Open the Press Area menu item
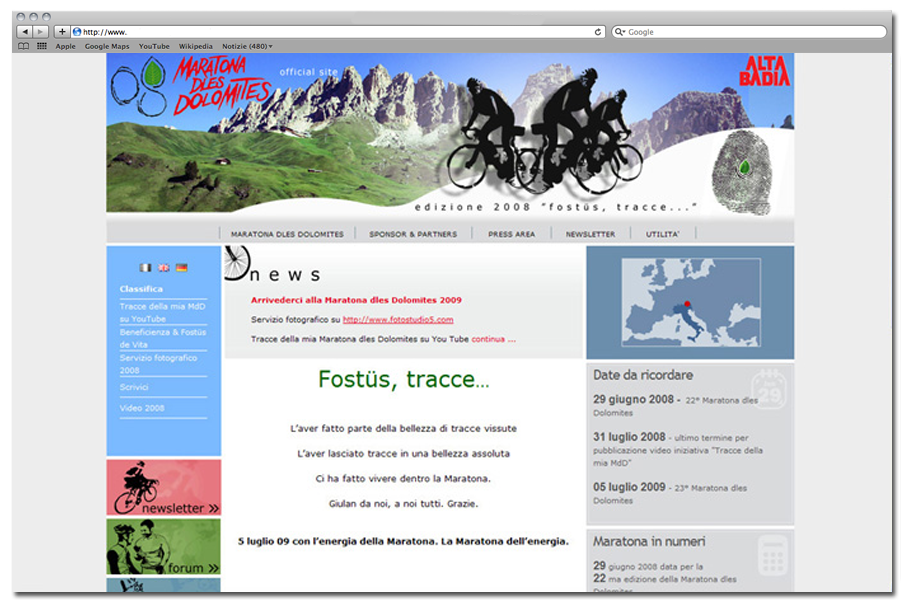Screen dimensions: 901x602 (512, 232)
